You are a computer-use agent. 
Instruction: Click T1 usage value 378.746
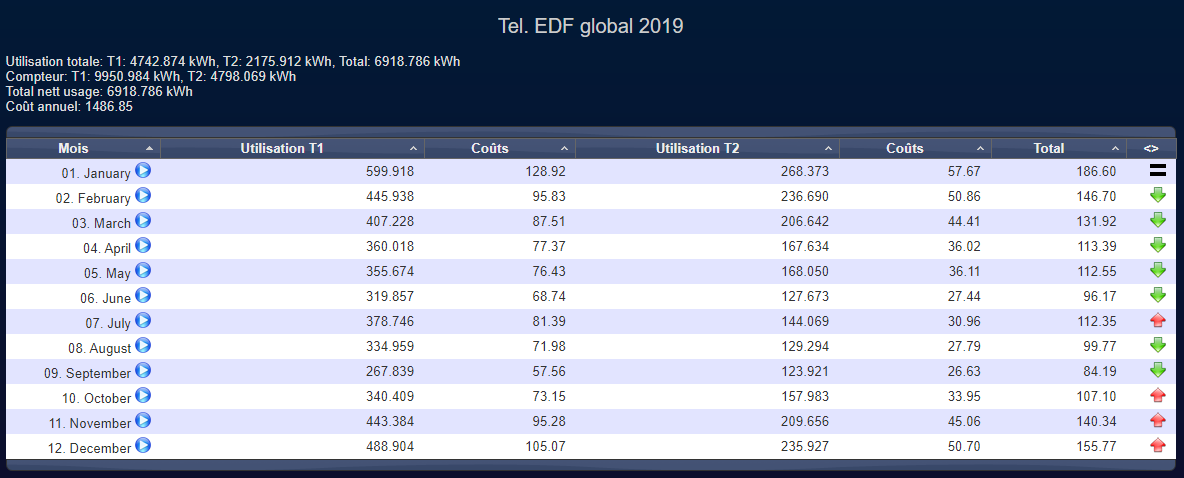coord(390,321)
